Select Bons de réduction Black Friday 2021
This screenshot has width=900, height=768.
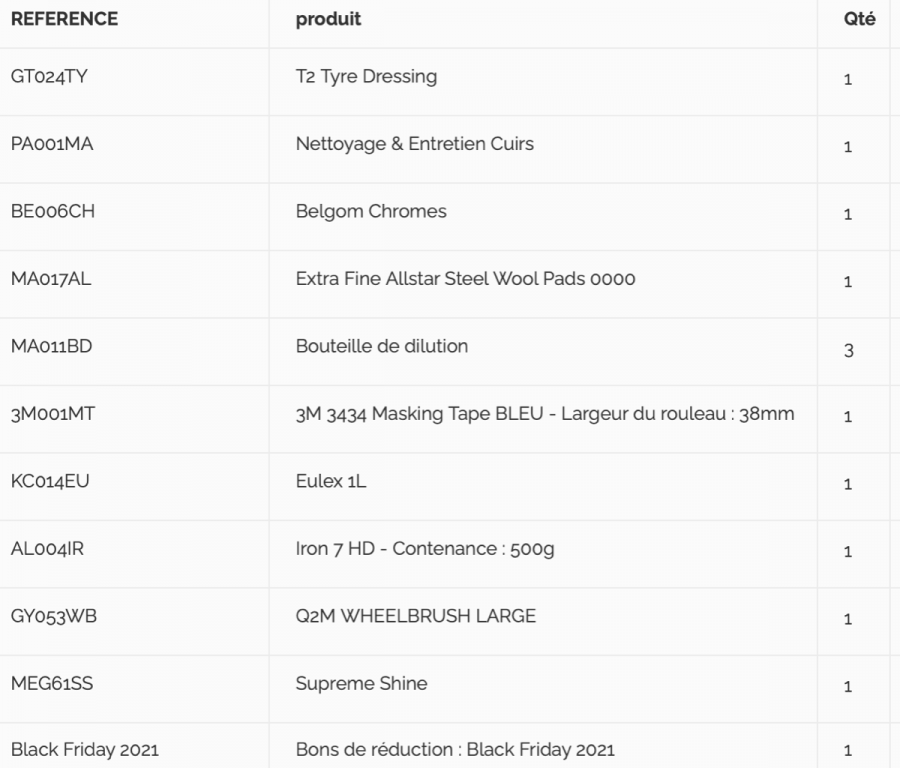(455, 750)
